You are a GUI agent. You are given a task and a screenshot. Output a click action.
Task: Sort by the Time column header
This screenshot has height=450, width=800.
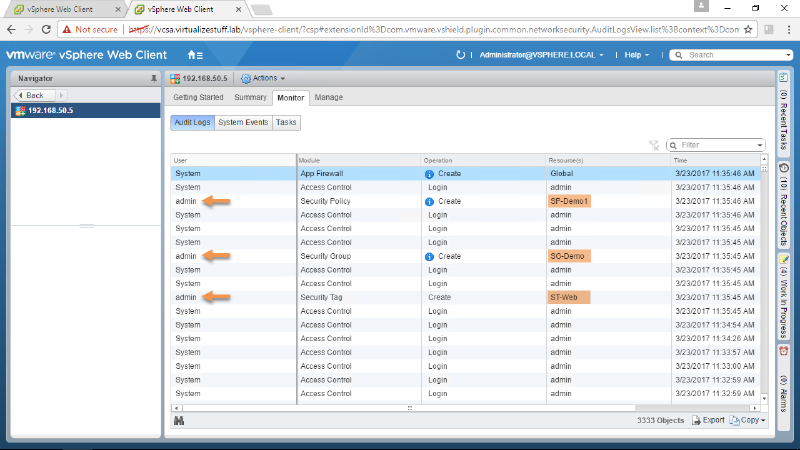715,160
